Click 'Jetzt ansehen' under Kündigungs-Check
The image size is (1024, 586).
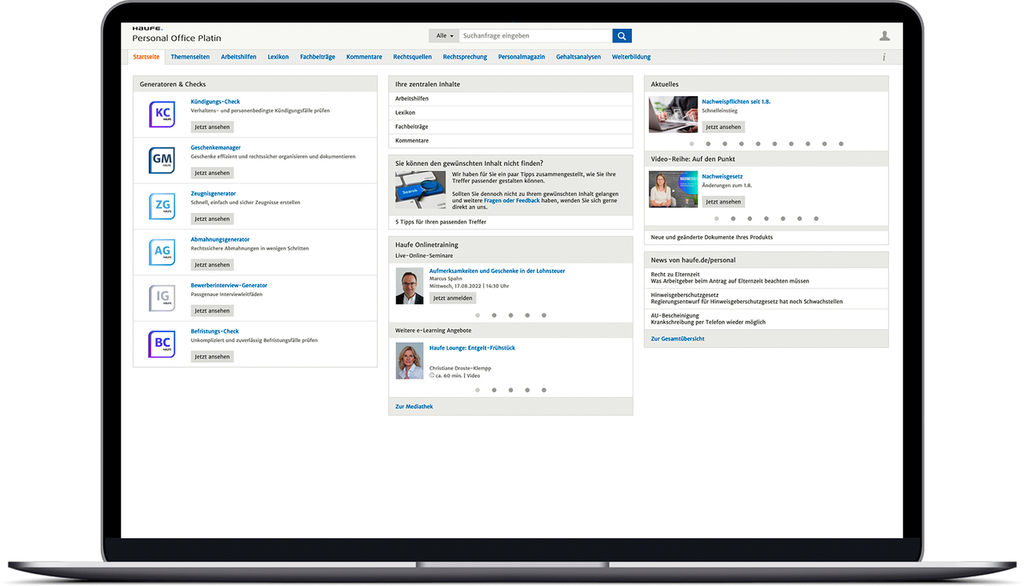[x=212, y=127]
